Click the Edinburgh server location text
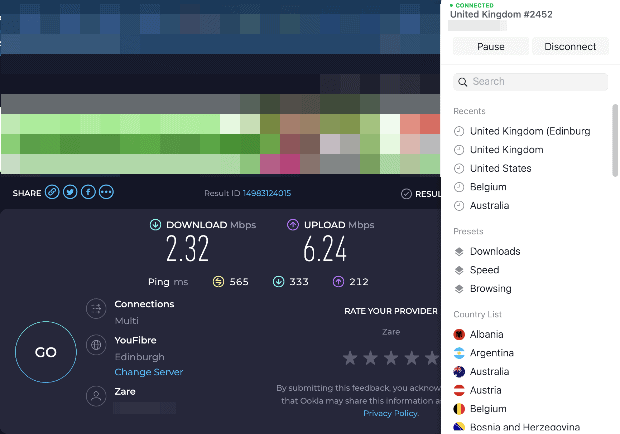This screenshot has height=434, width=620. (140, 357)
